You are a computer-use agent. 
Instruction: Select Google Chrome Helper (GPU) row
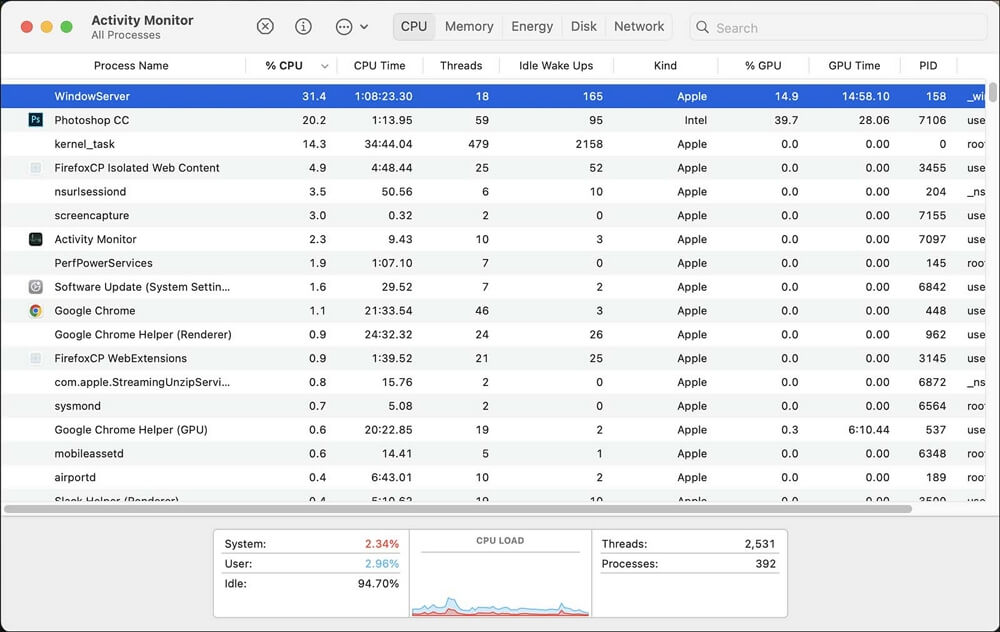pos(493,430)
